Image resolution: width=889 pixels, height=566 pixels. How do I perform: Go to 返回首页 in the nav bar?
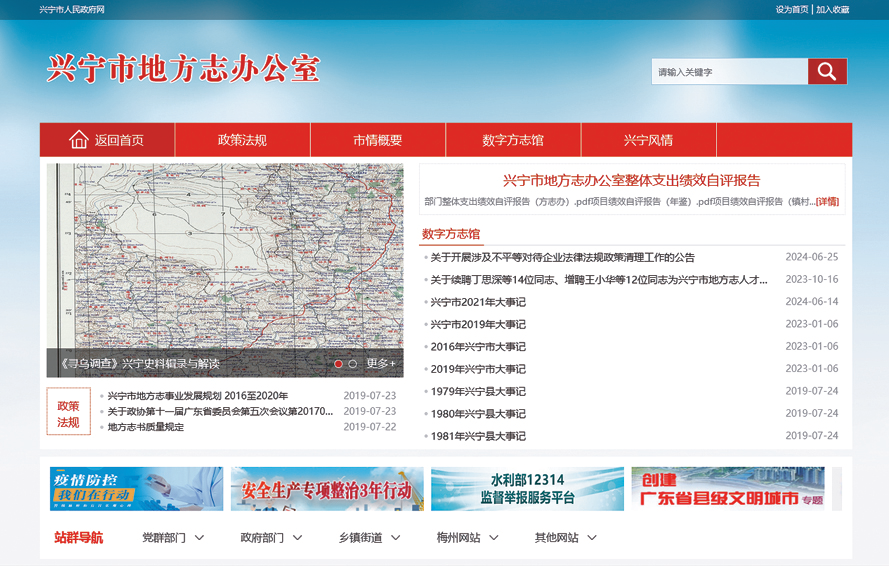(107, 140)
